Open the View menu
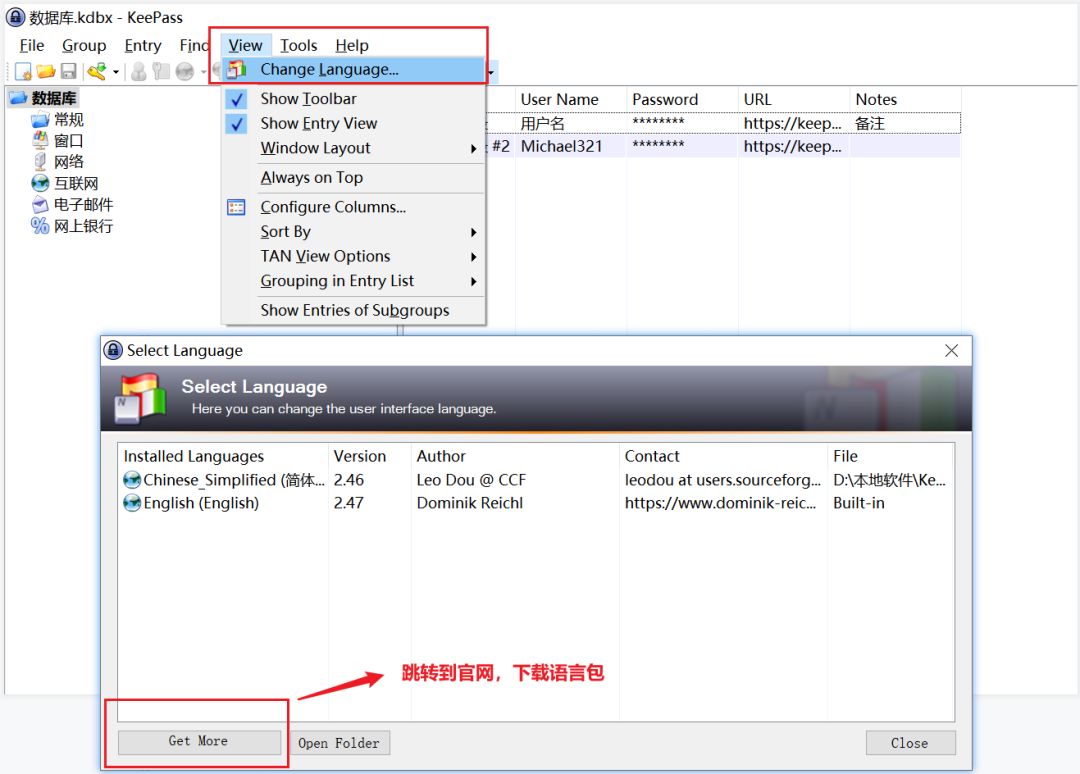The height and width of the screenshot is (774, 1080). click(x=245, y=45)
